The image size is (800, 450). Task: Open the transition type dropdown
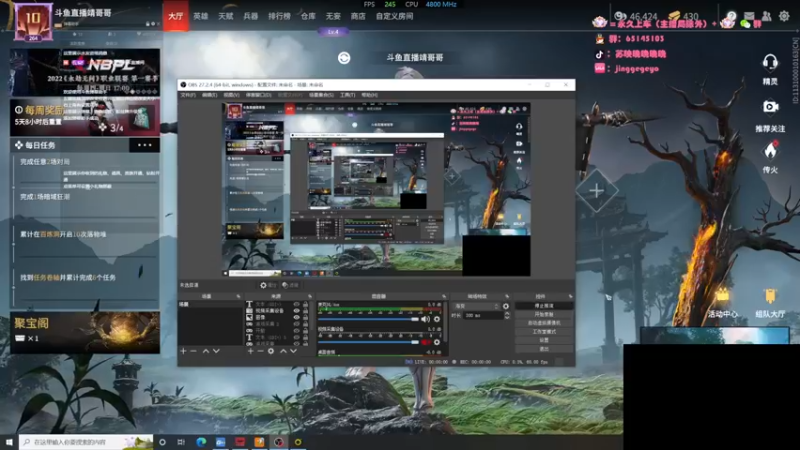click(476, 306)
